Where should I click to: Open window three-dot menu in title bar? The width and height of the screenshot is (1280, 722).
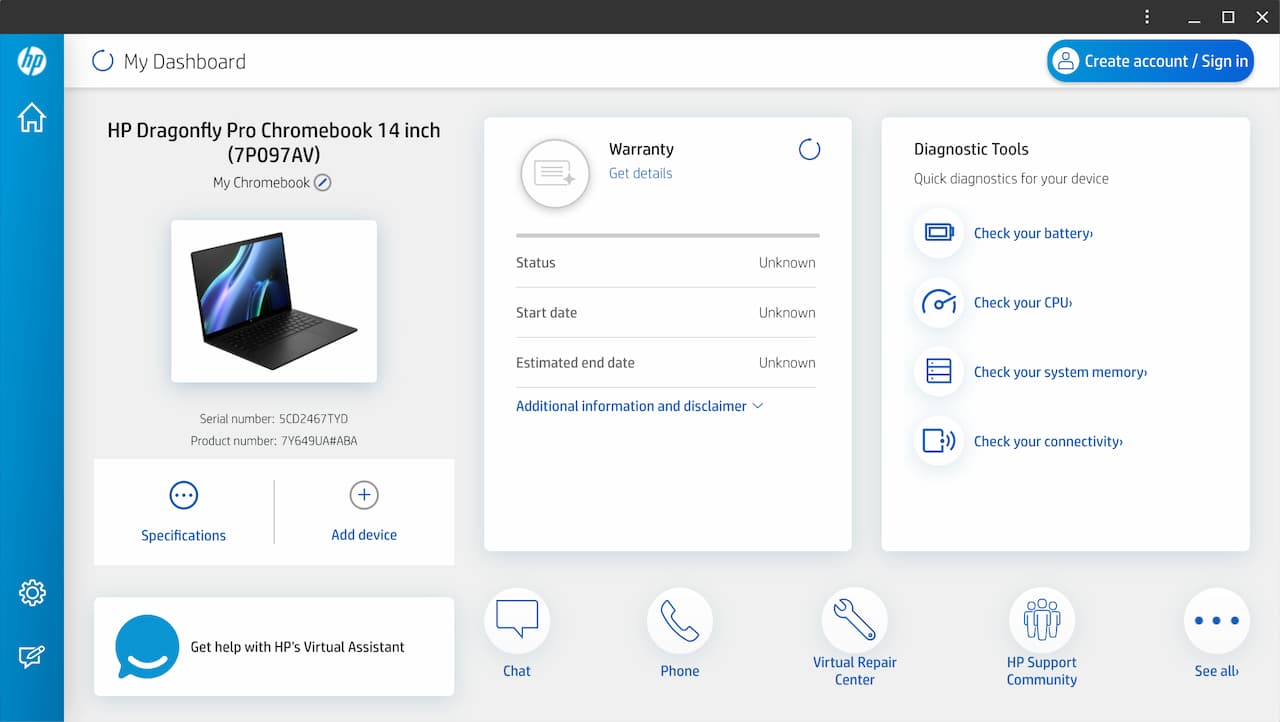[1147, 17]
